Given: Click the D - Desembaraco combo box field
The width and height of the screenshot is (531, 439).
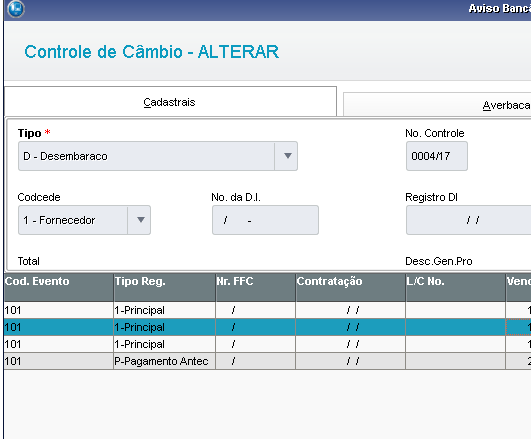Looking at the screenshot, I should coord(158,156).
